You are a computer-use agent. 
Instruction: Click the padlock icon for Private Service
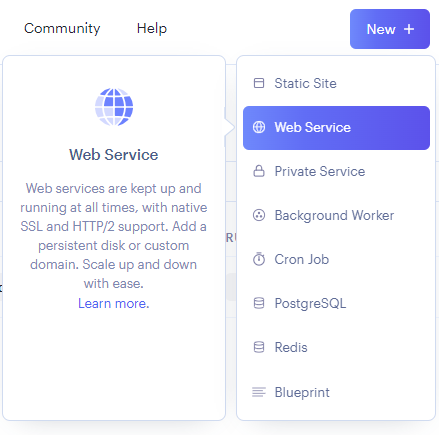[x=259, y=171]
